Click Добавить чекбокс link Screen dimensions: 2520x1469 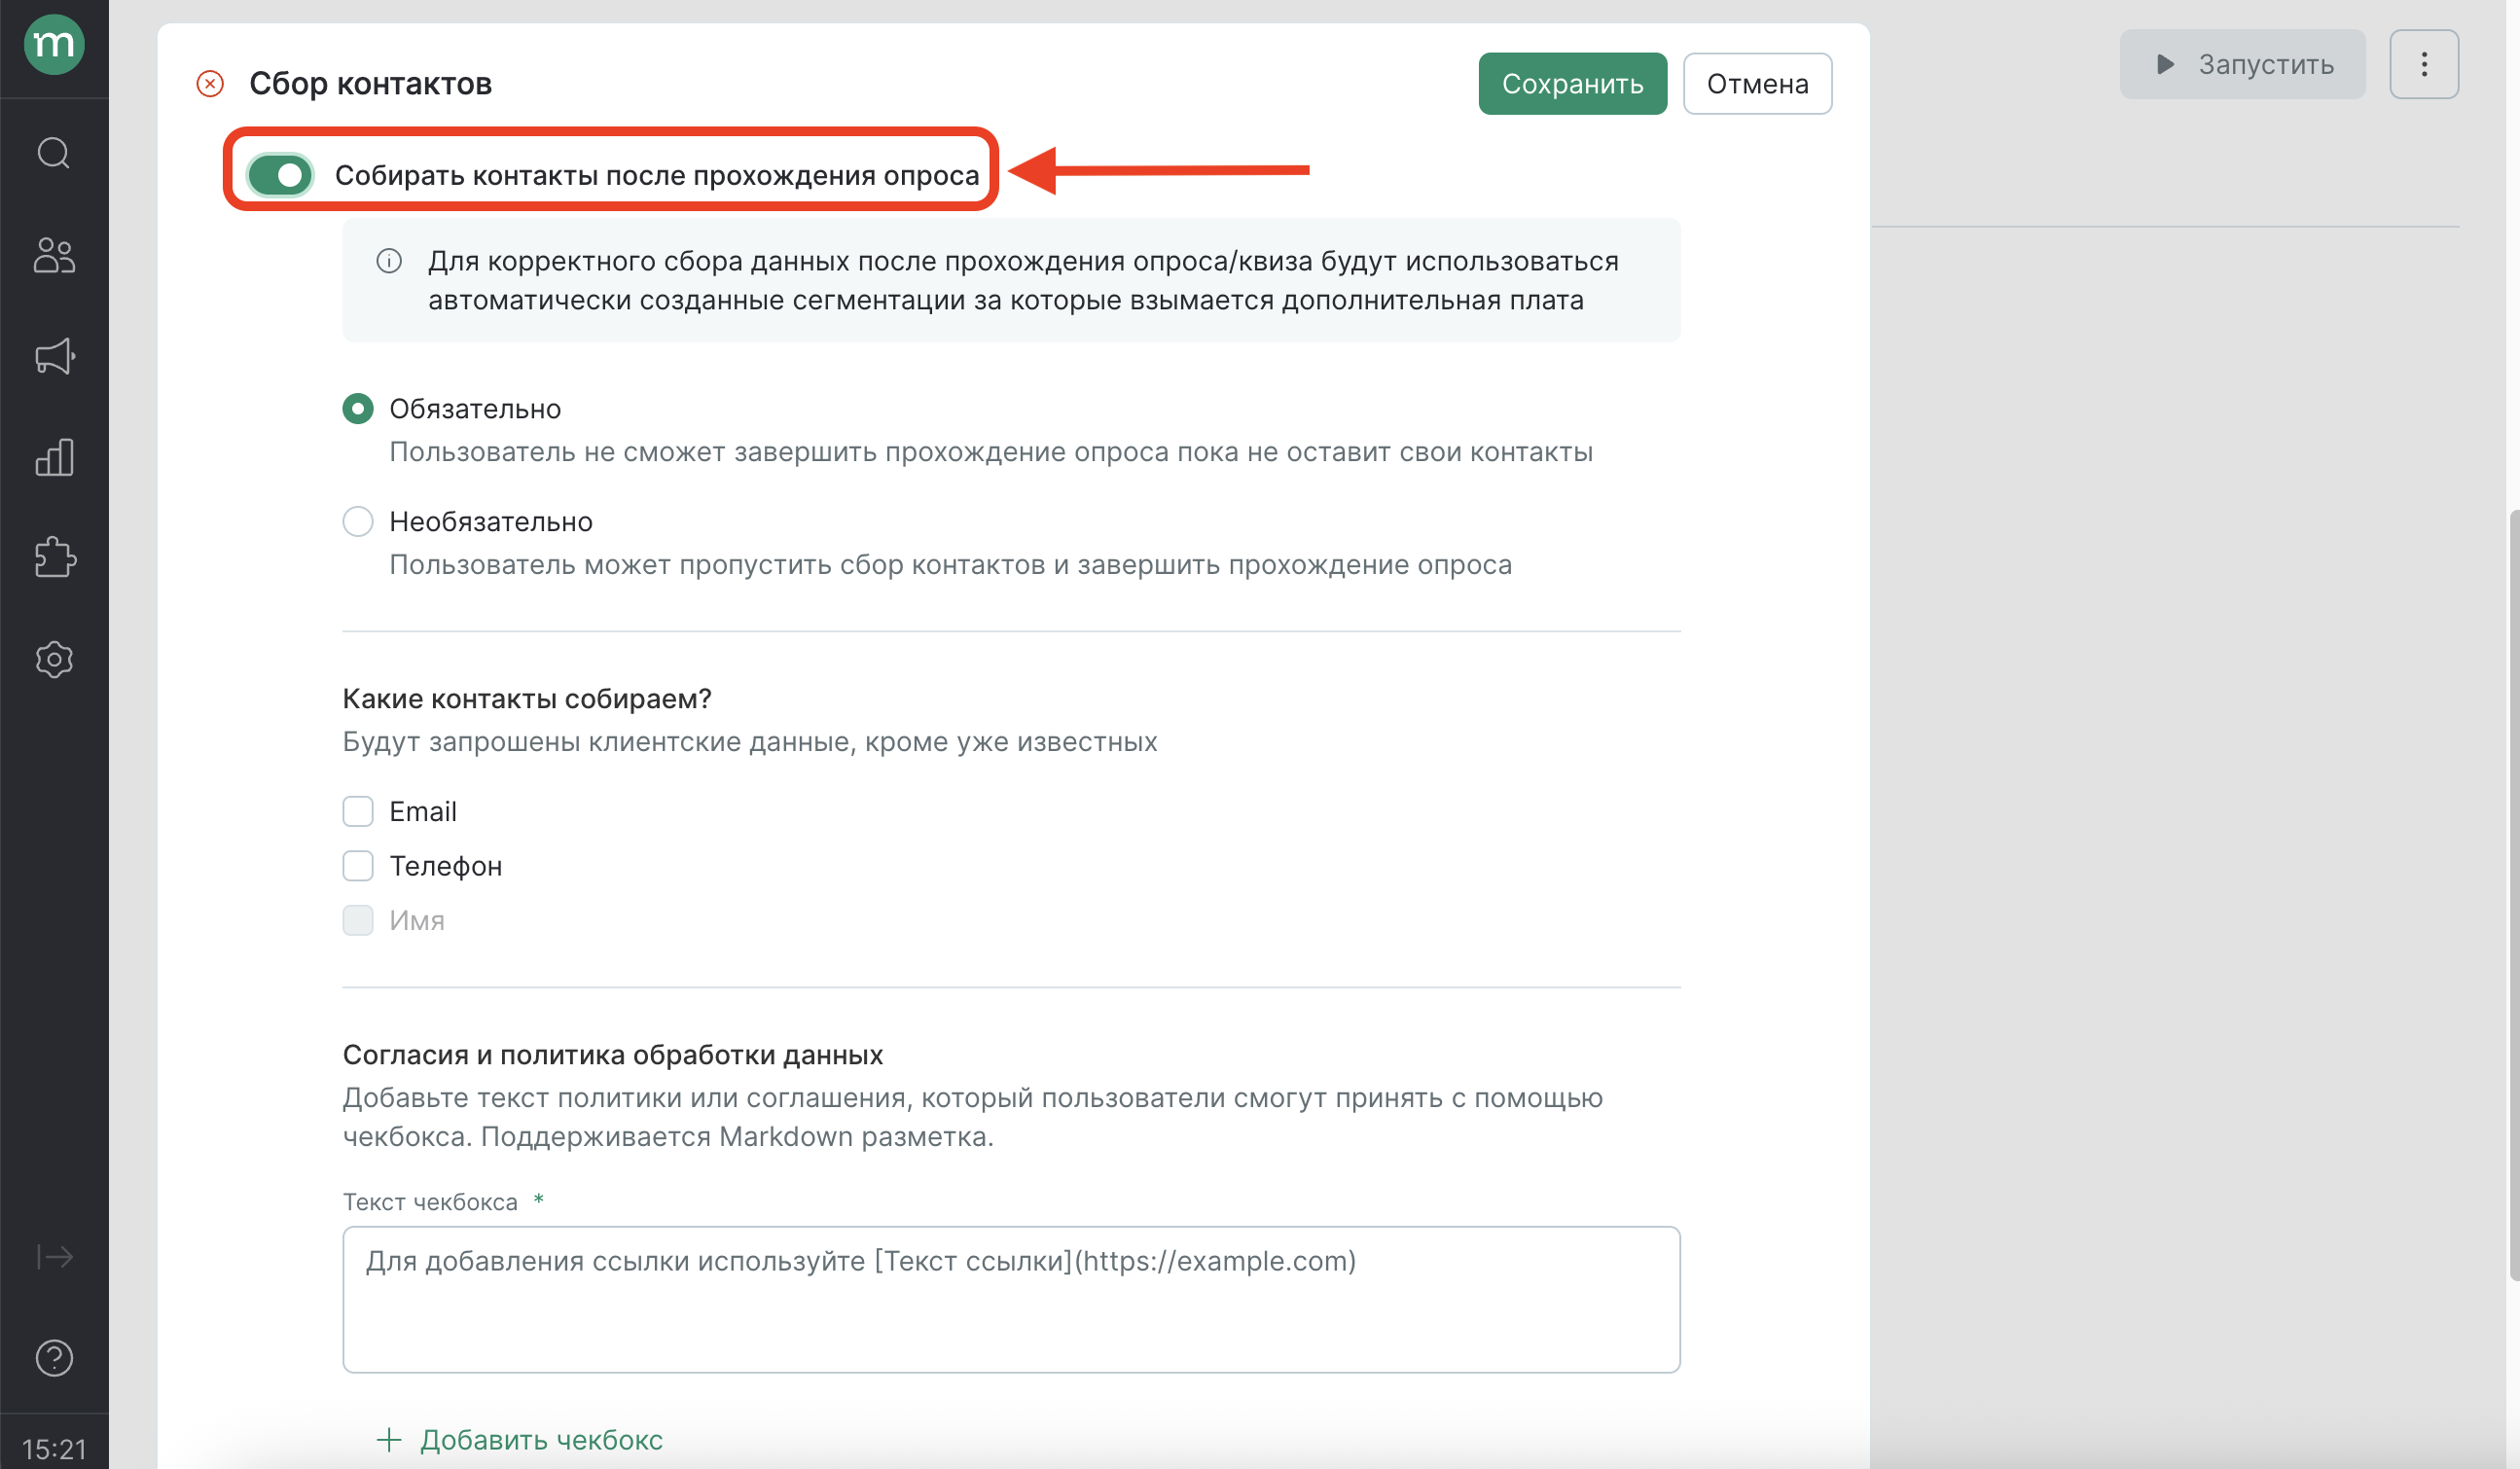520,1439
